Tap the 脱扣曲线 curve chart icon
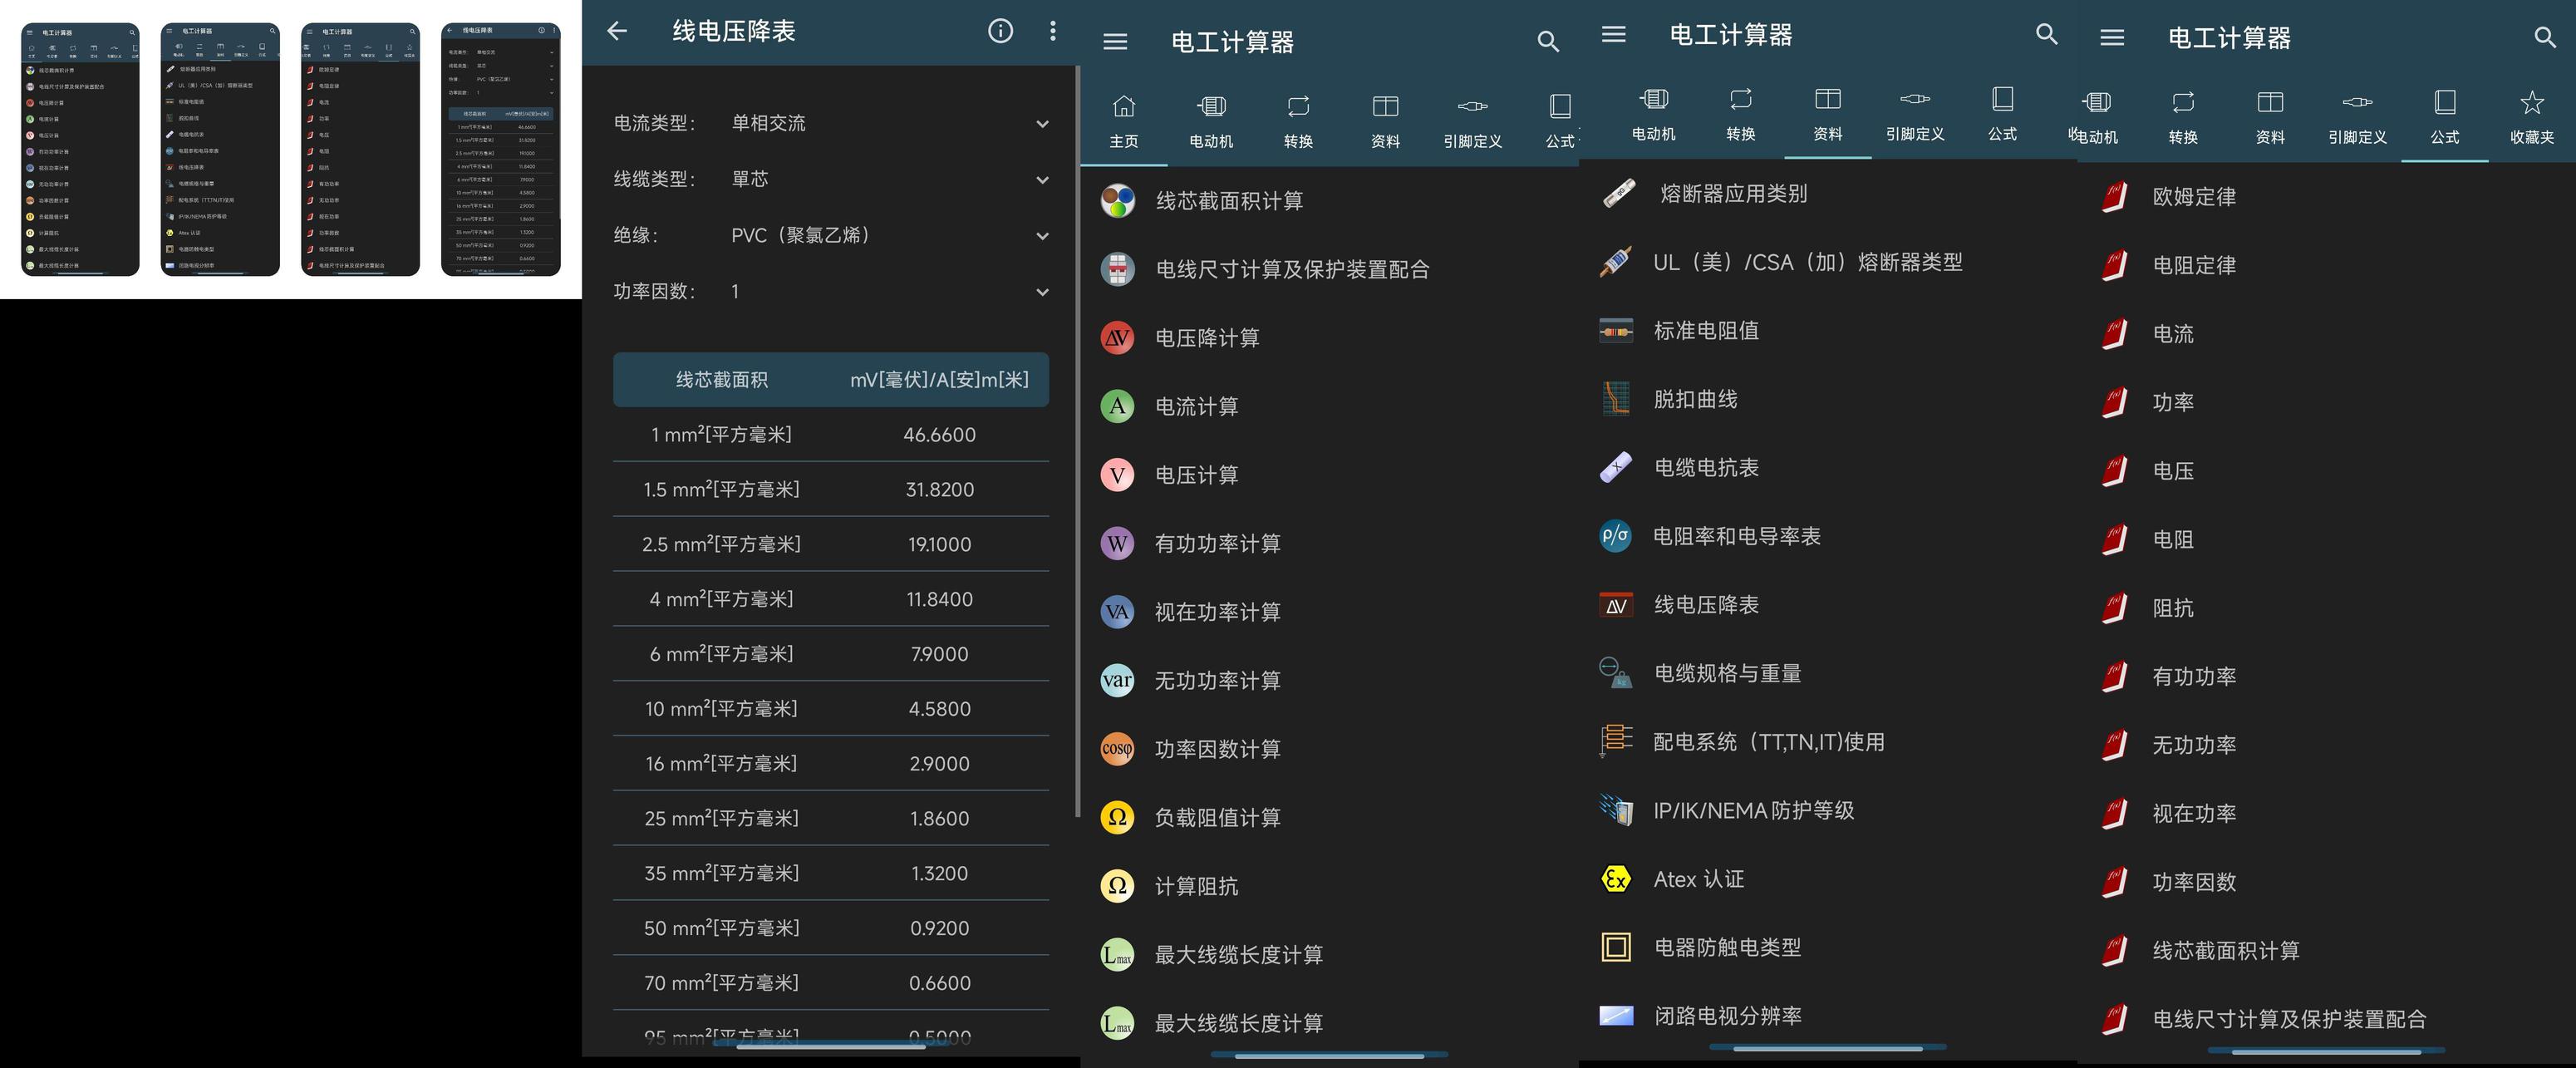Viewport: 2576px width, 1068px height. (1616, 399)
